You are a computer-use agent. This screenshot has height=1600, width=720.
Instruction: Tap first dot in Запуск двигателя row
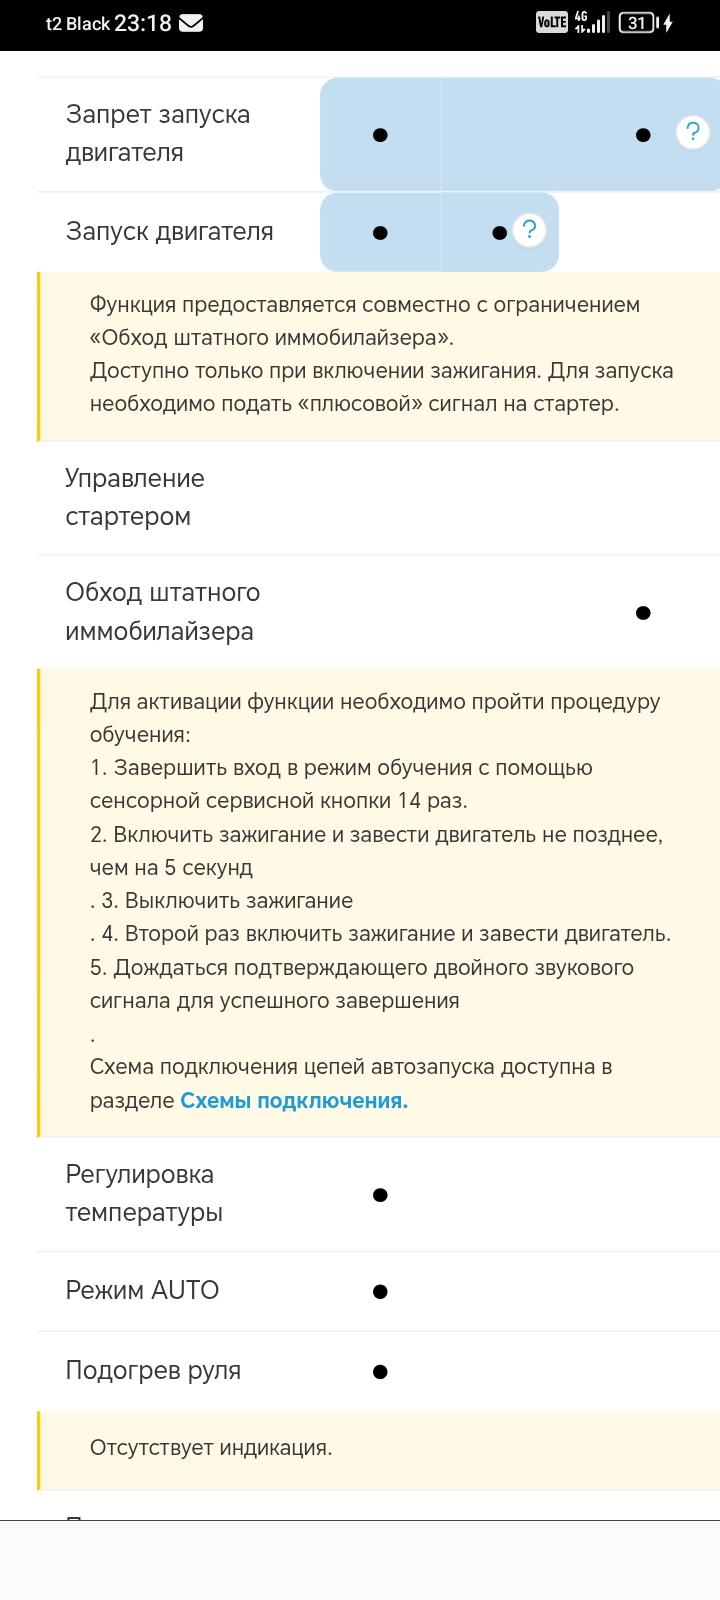pos(380,233)
